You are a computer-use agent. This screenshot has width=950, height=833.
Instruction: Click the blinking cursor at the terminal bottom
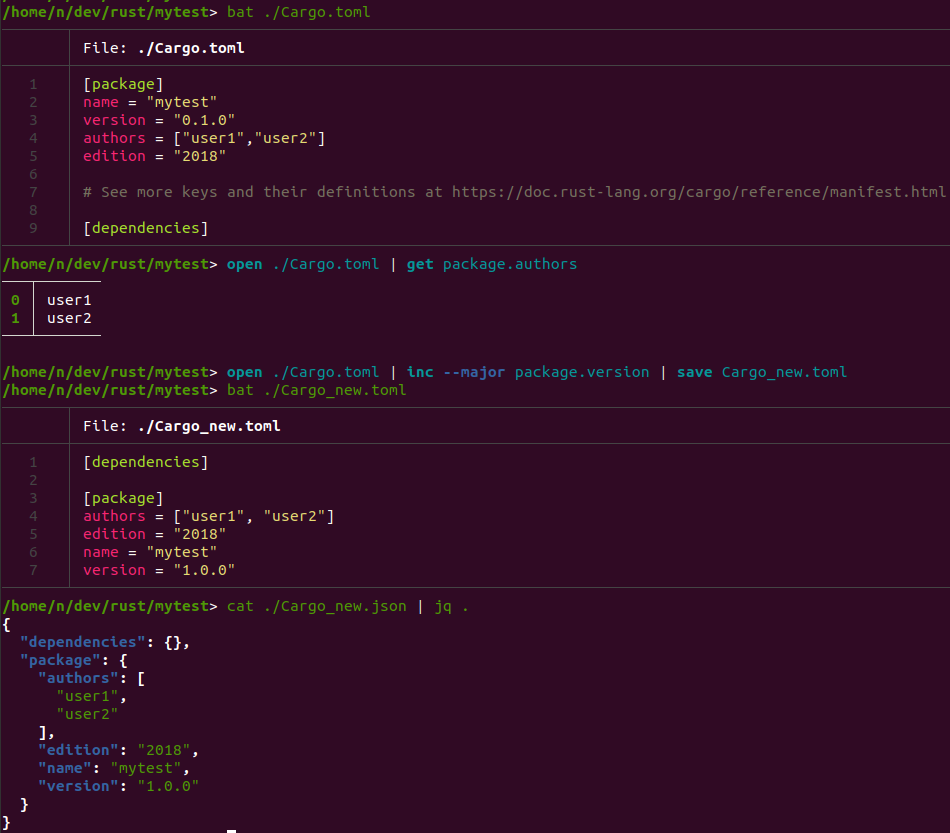[231, 829]
